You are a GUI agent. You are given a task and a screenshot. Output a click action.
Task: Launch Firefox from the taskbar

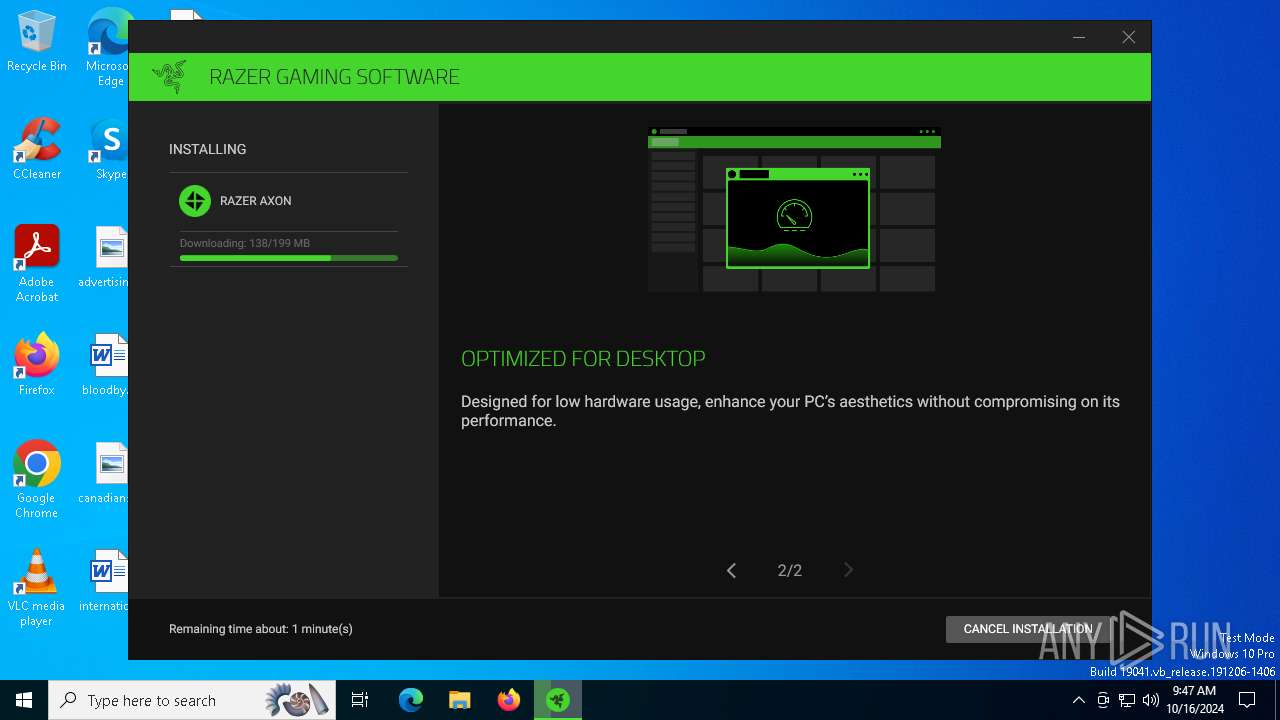pos(508,700)
